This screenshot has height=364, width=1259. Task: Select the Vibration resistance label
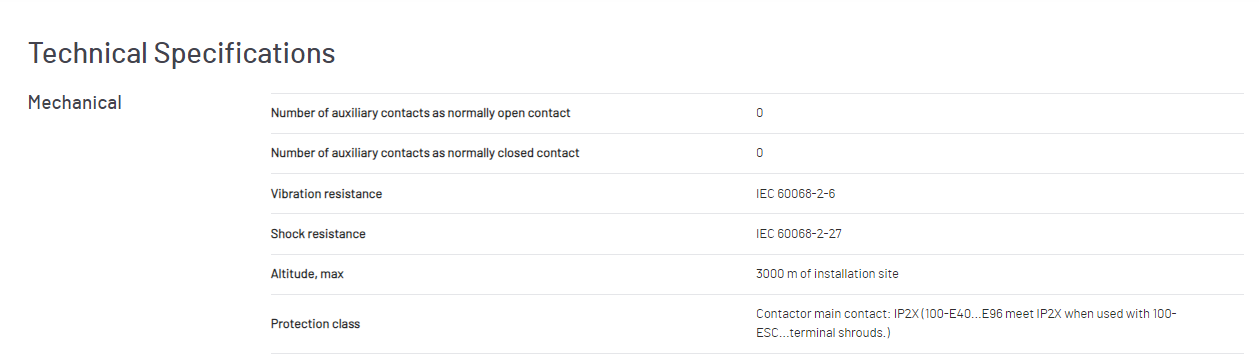[326, 194]
